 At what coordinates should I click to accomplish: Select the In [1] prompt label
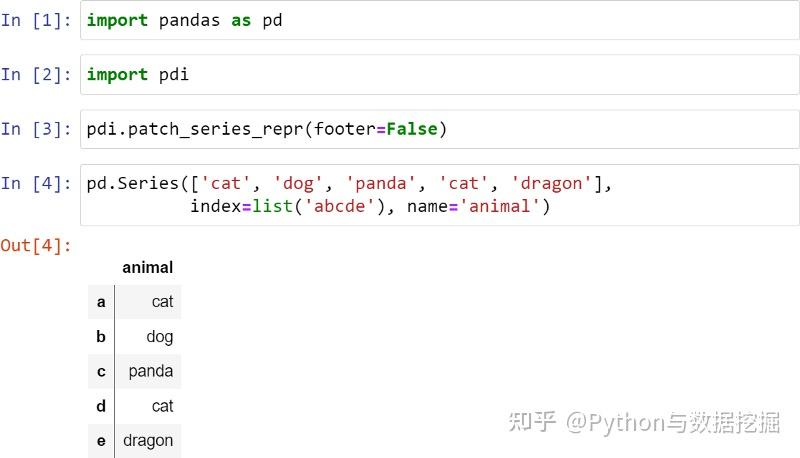(36, 20)
